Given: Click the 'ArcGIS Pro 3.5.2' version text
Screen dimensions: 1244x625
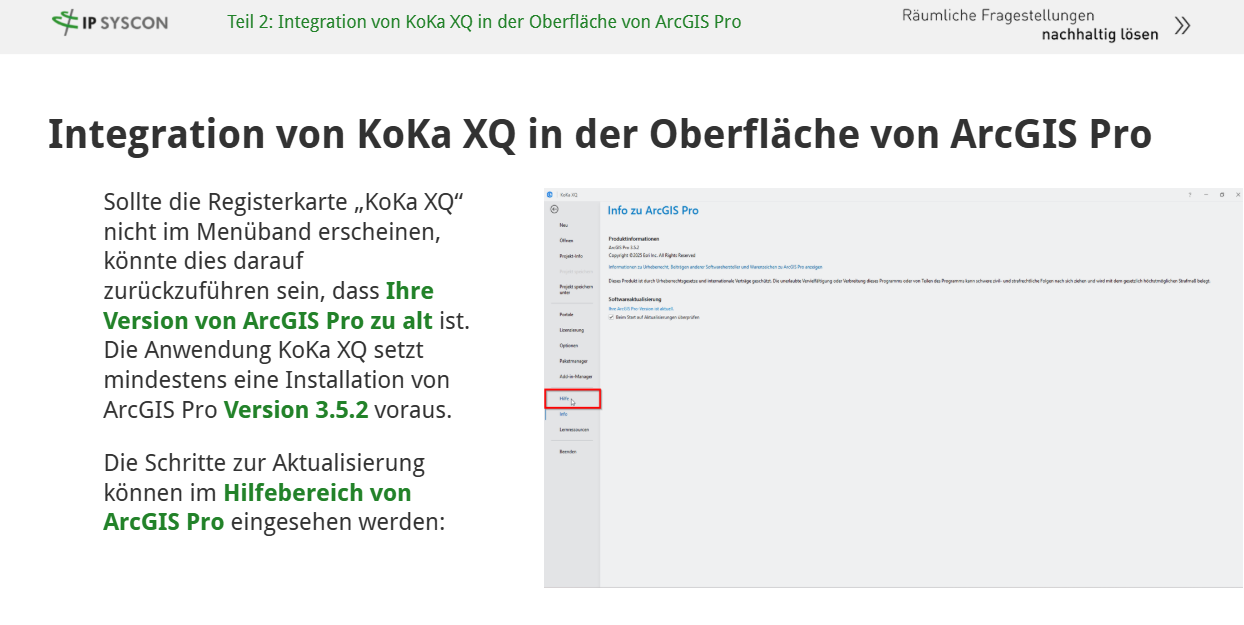Looking at the screenshot, I should click(x=624, y=247).
